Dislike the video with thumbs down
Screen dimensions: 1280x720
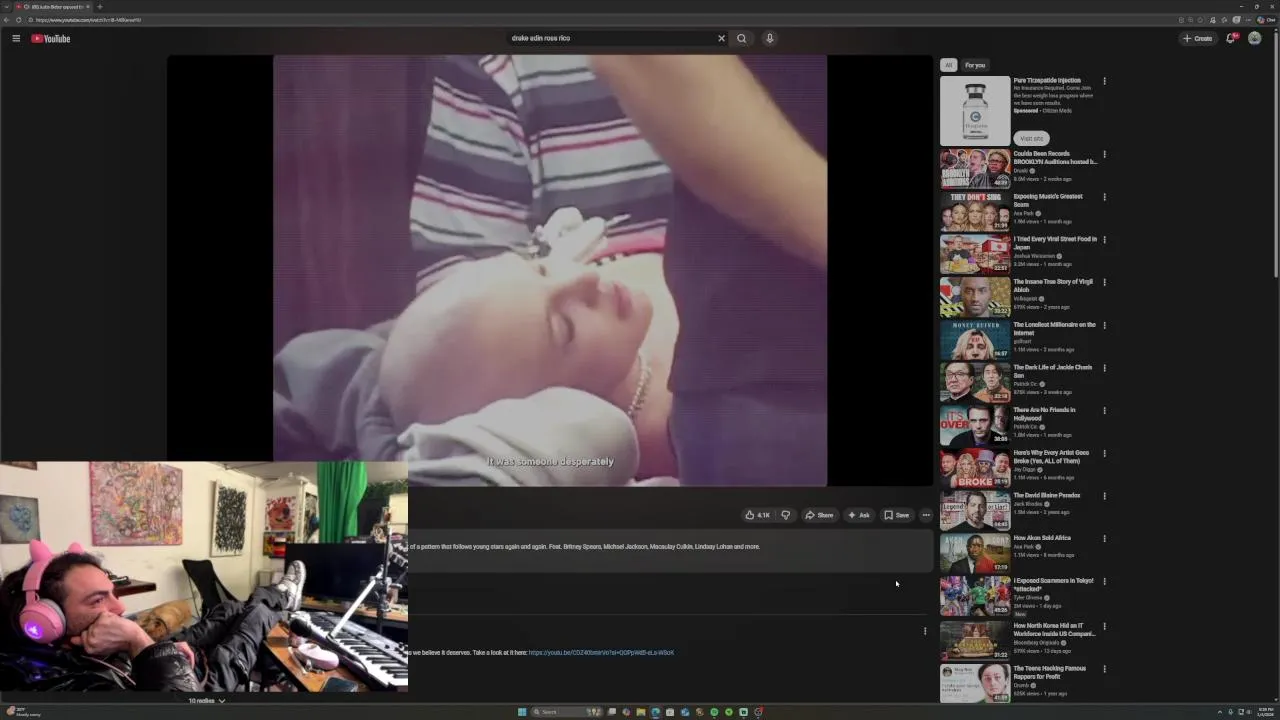pos(786,515)
